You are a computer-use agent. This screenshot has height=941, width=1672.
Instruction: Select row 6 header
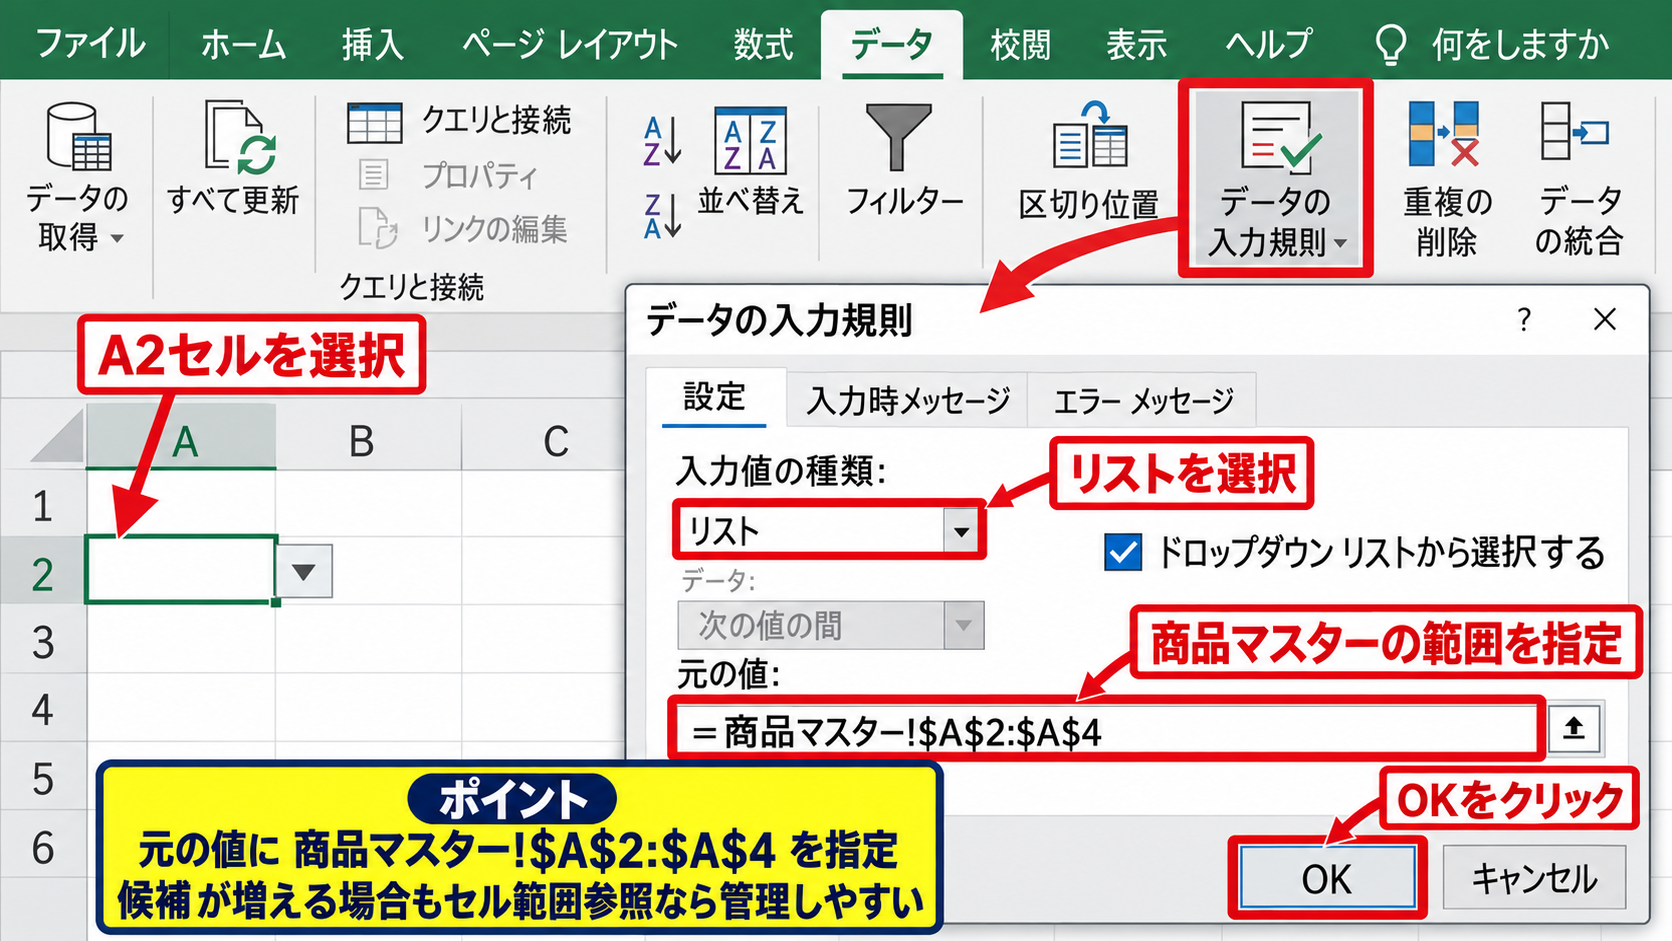[43, 846]
